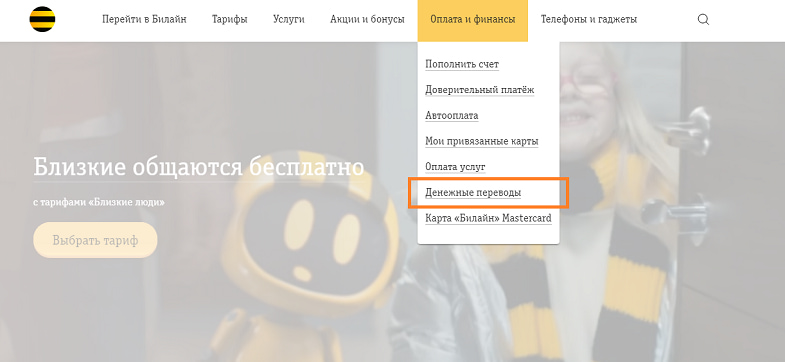Click the Beeline striped logo
The width and height of the screenshot is (785, 362).
click(43, 20)
